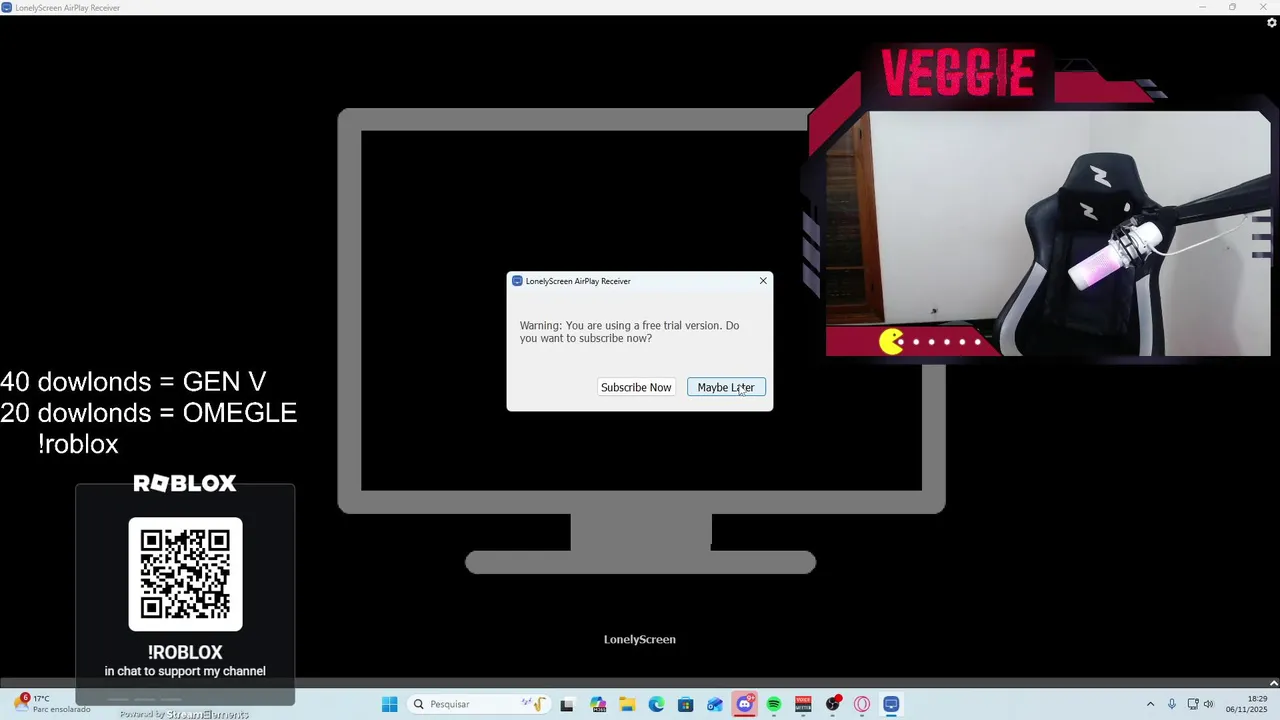This screenshot has width=1280, height=720.
Task: Open LonelyScreen settings gear icon
Action: tap(1272, 23)
